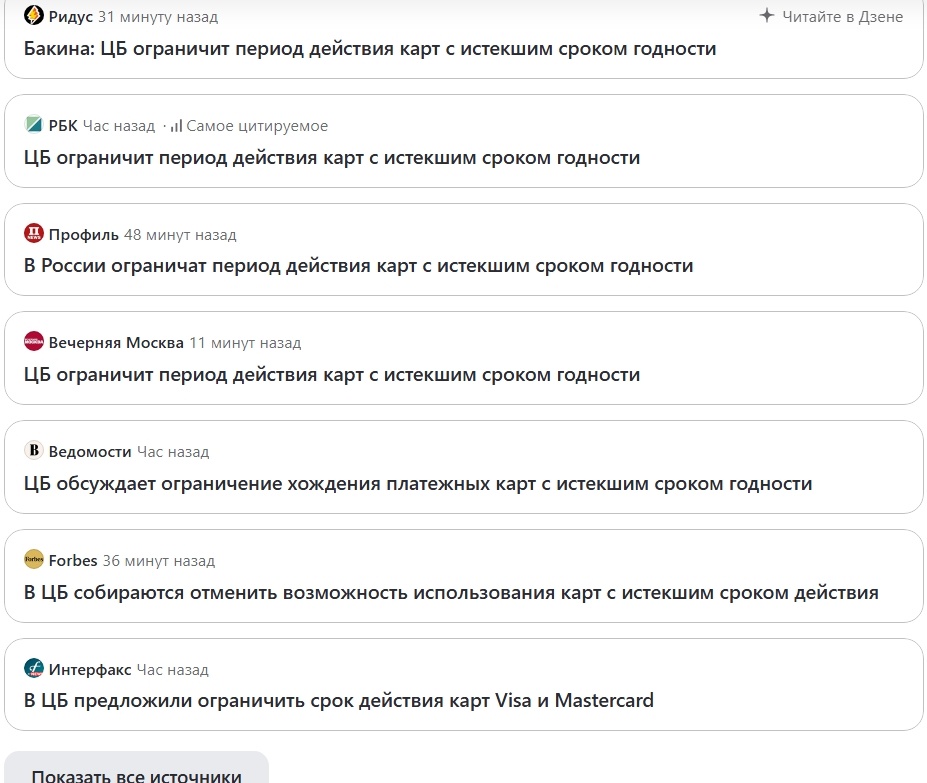The image size is (927, 783).
Task: Click the Ридус publisher logo icon
Action: coord(36,16)
